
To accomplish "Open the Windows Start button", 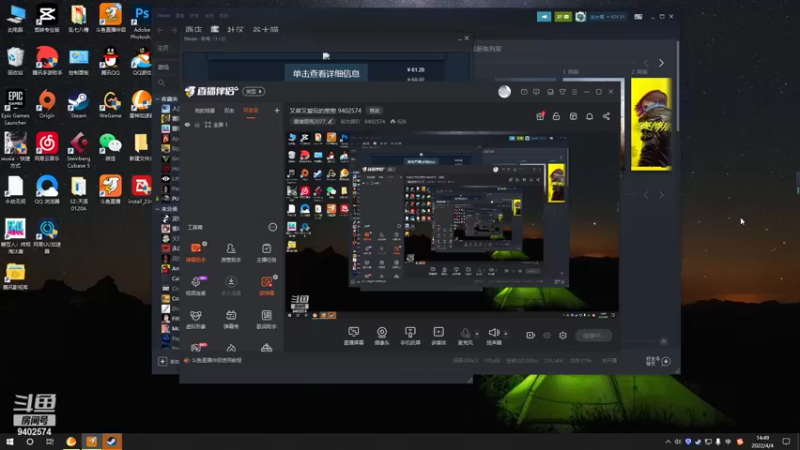I will [x=10, y=441].
